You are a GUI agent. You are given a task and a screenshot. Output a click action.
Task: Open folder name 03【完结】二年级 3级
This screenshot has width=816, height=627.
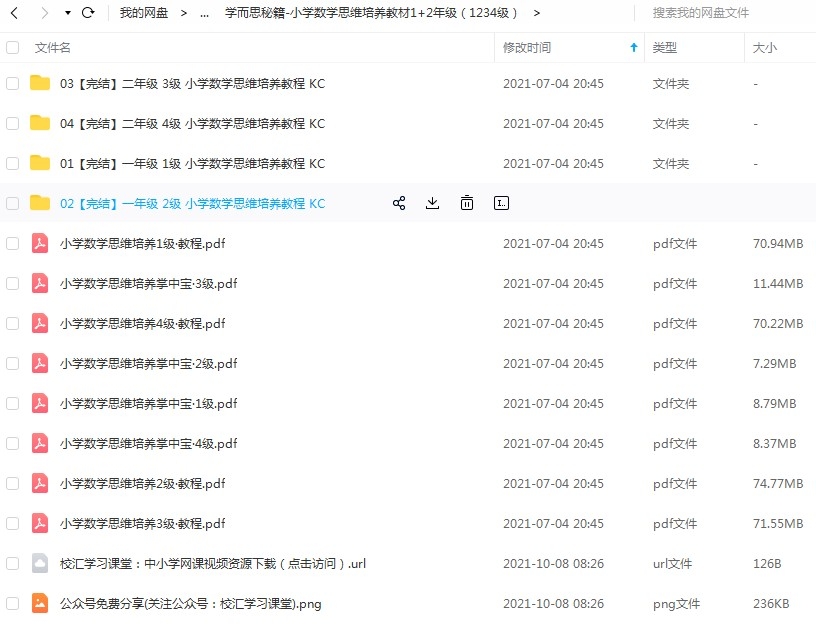(193, 84)
